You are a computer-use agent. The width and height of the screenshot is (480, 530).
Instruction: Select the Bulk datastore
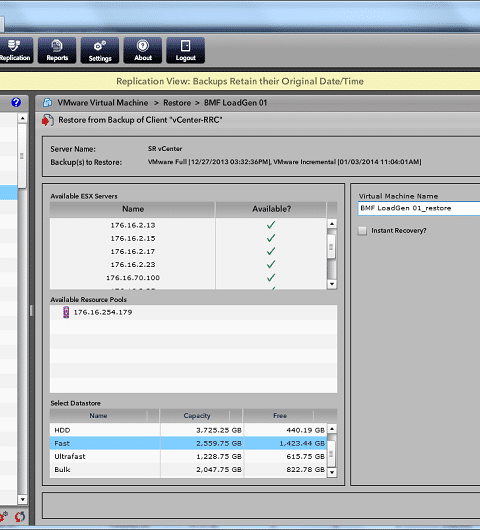point(62,470)
